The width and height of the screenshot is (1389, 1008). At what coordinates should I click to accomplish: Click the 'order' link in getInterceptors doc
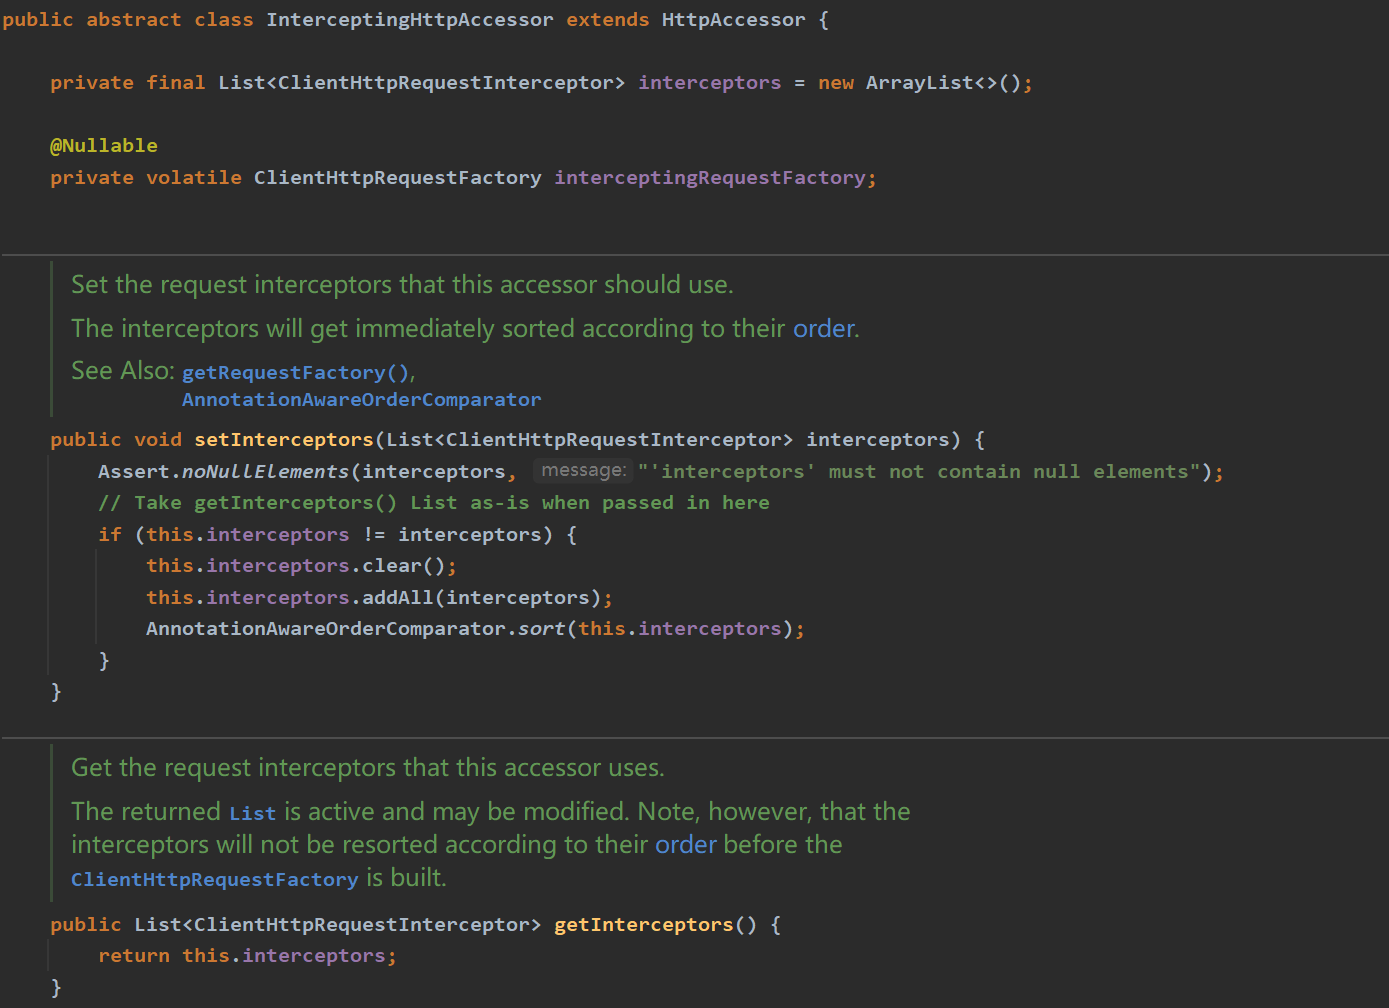pos(686,845)
